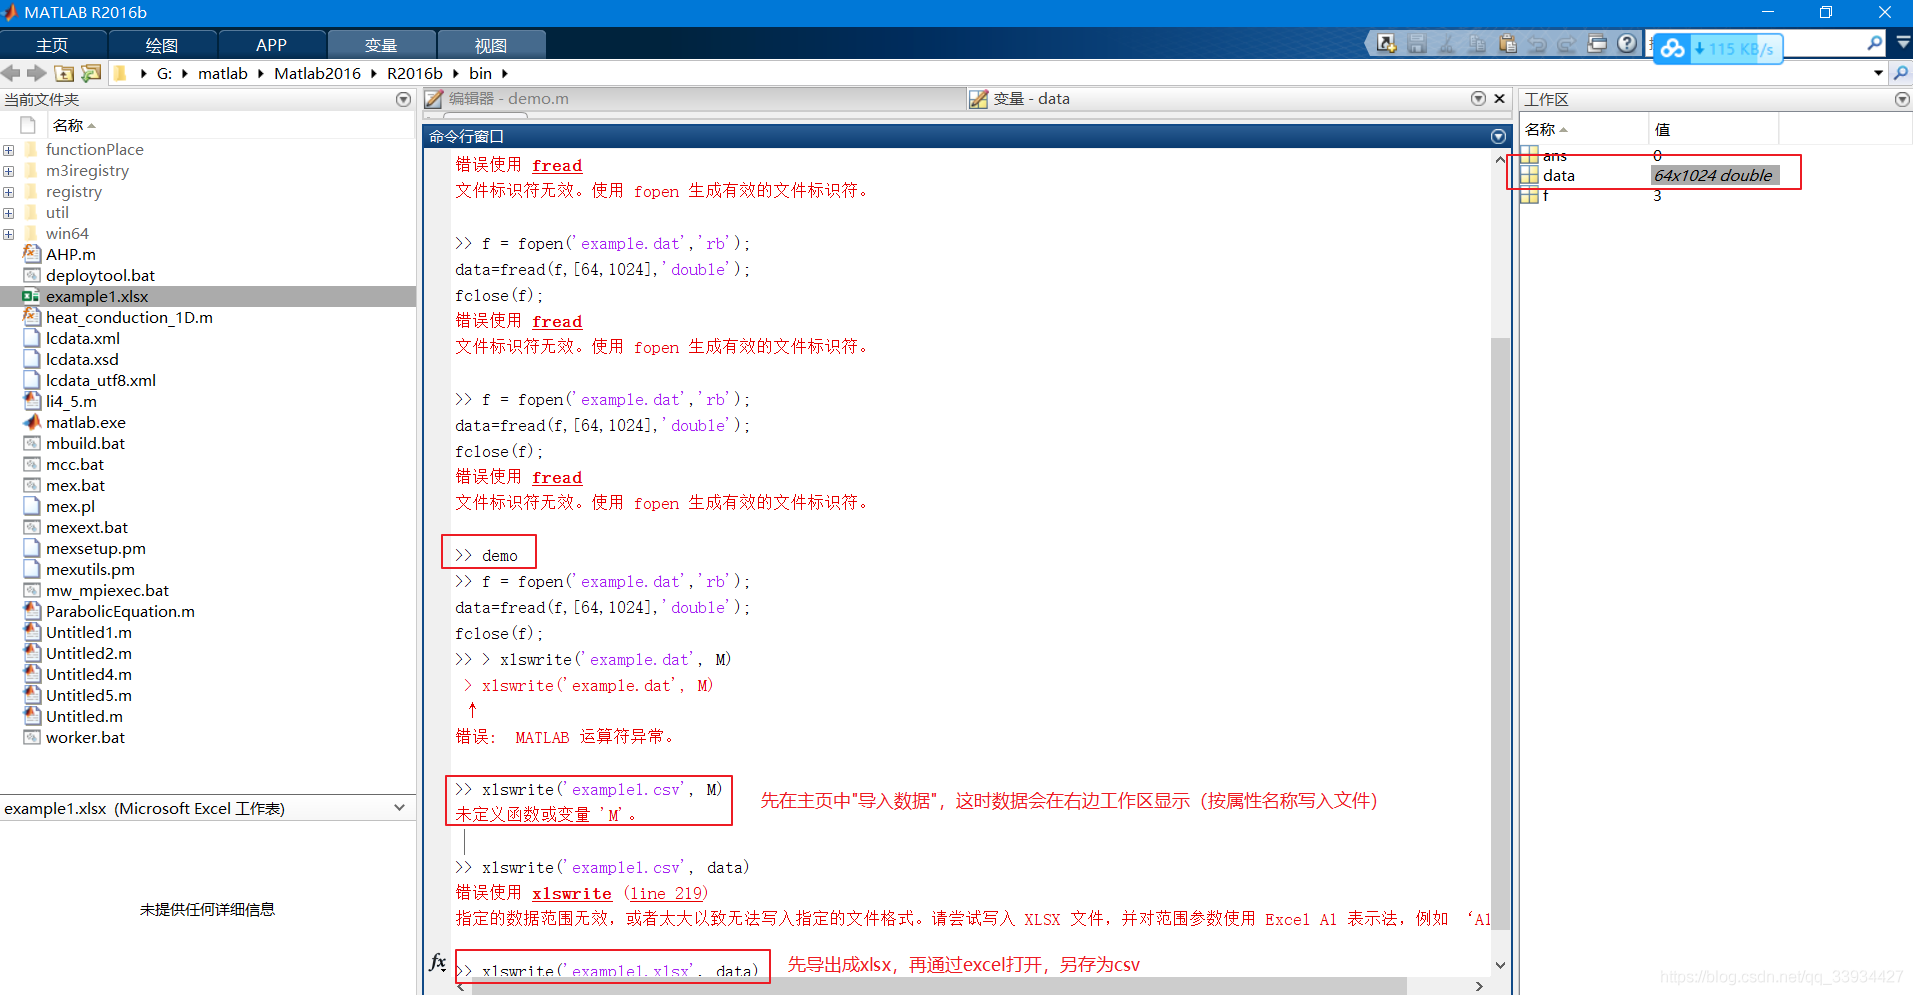
Task: Click the search magnifier icon
Action: pos(1873,44)
